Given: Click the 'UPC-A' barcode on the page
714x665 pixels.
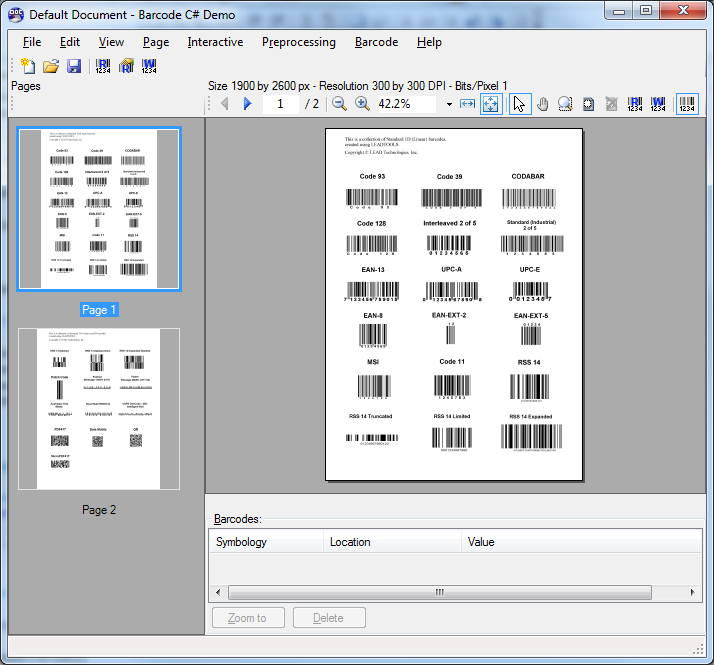Looking at the screenshot, I should [452, 292].
